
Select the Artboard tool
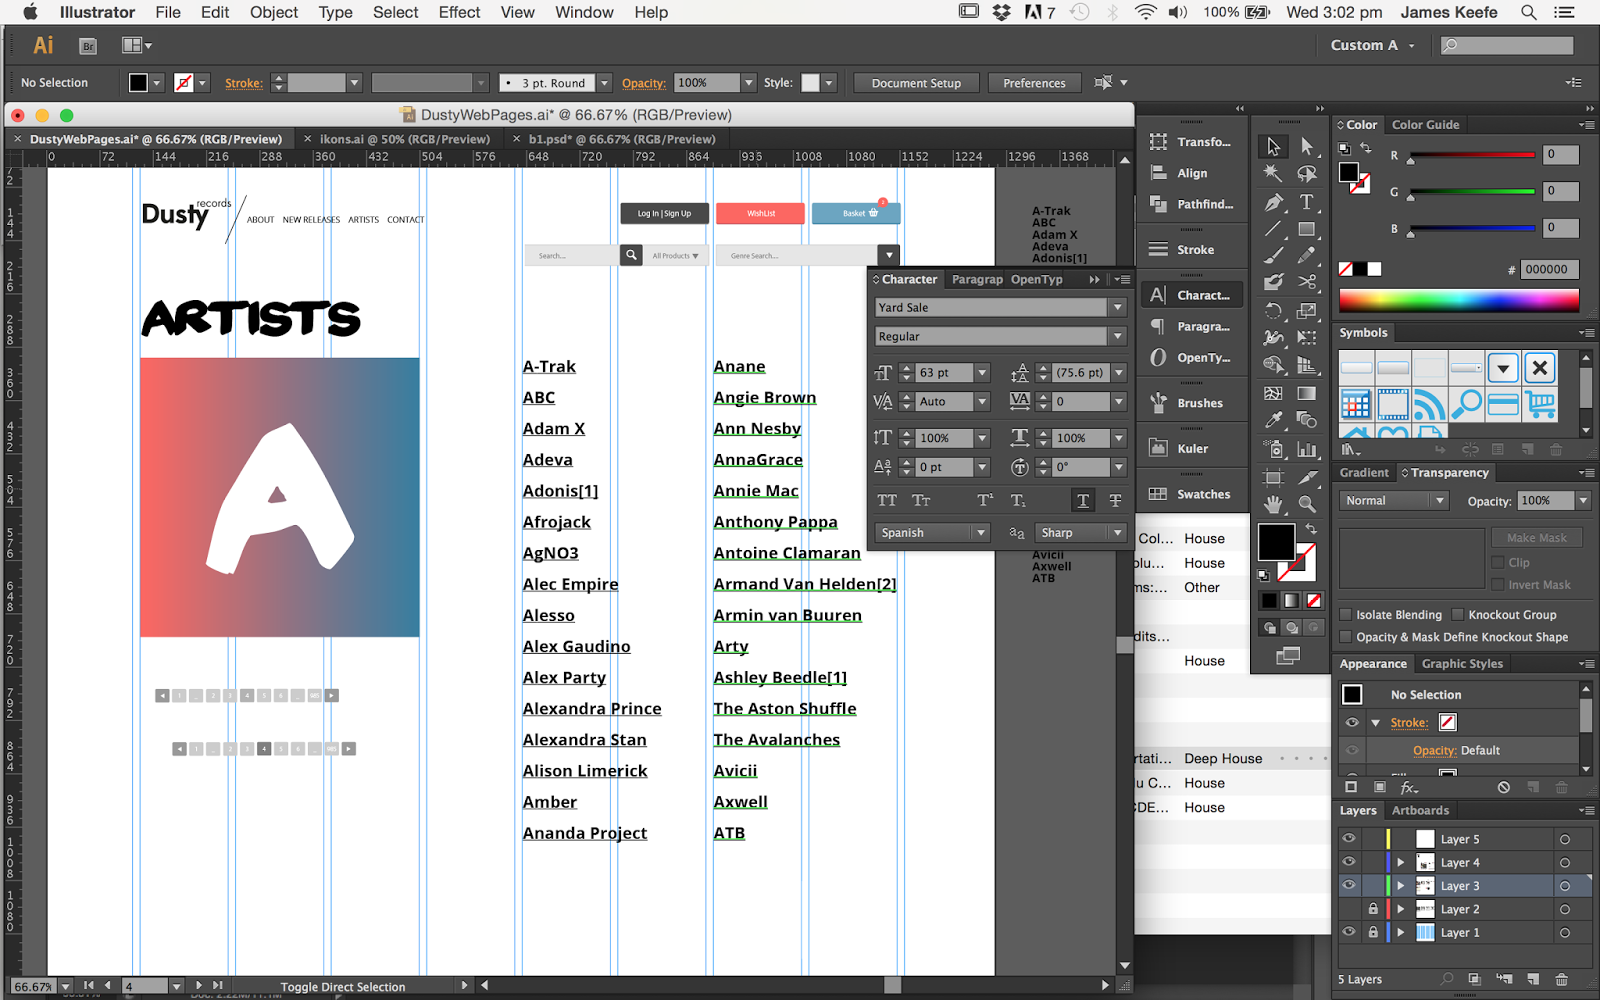point(1273,478)
